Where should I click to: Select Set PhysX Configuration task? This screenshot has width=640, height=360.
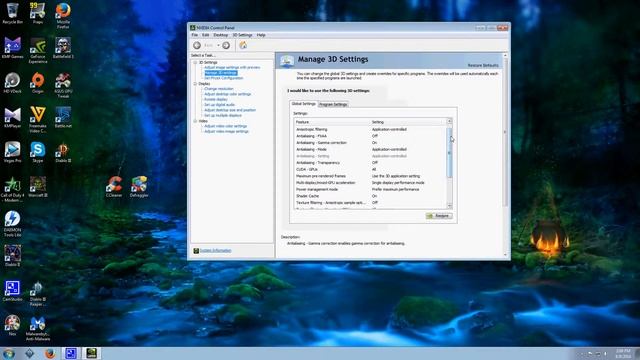[224, 78]
